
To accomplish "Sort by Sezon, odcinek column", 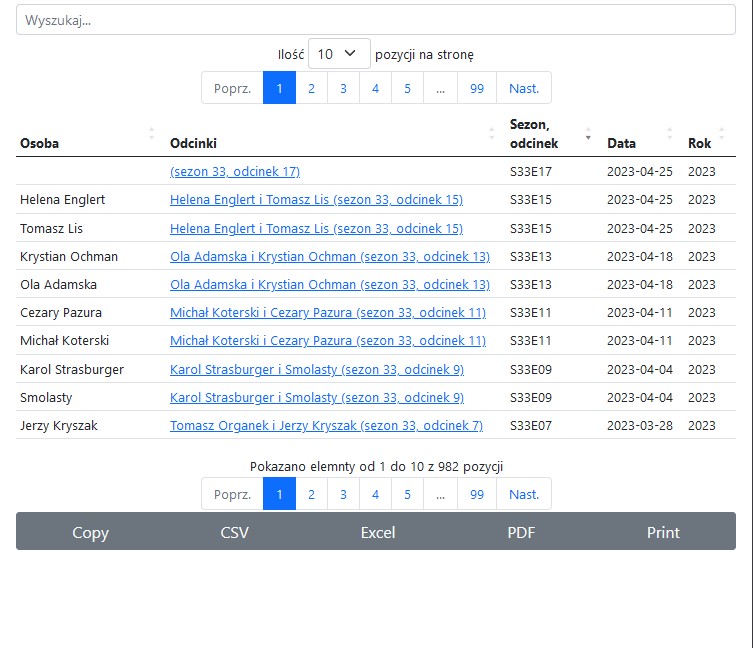I will pyautogui.click(x=548, y=134).
